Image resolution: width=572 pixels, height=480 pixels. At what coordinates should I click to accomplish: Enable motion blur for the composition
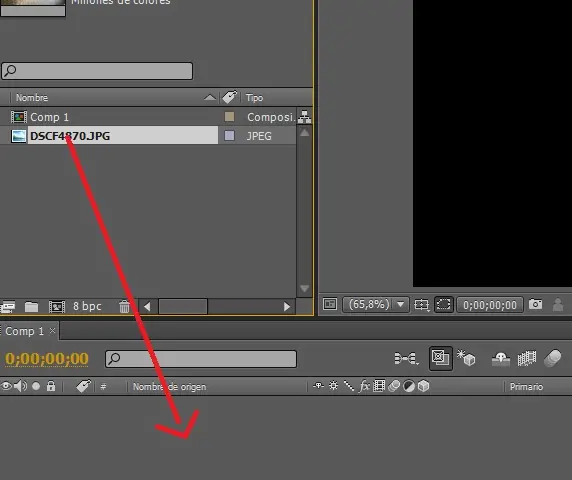pos(553,358)
